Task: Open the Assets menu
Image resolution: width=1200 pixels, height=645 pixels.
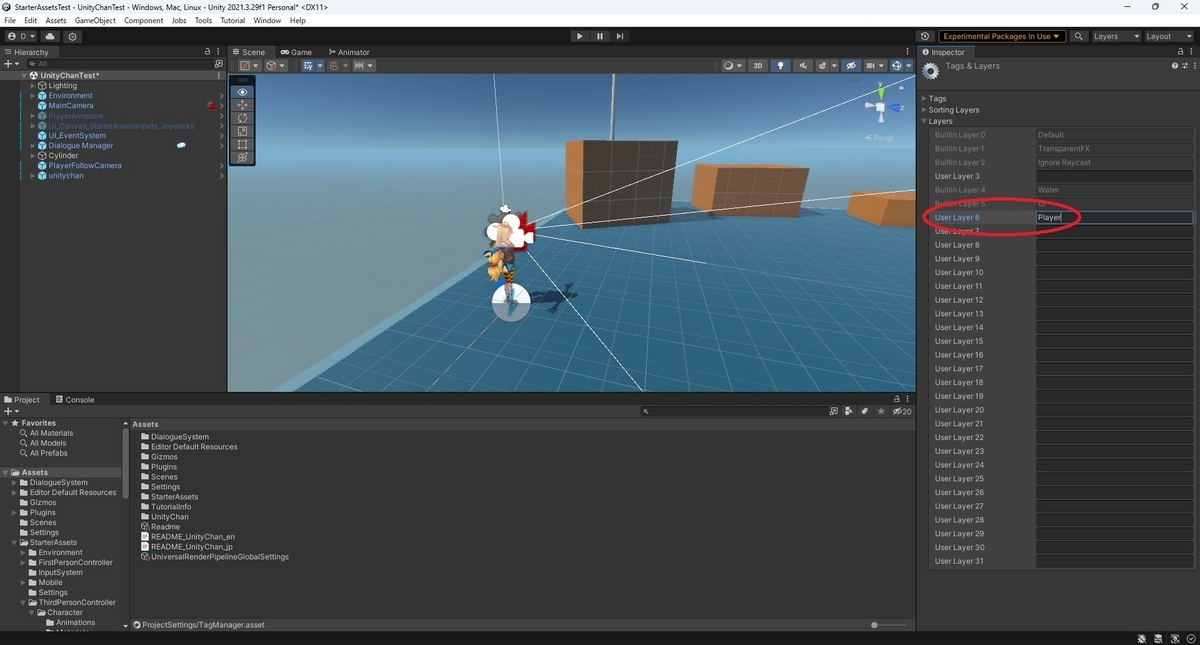Action: 56,20
